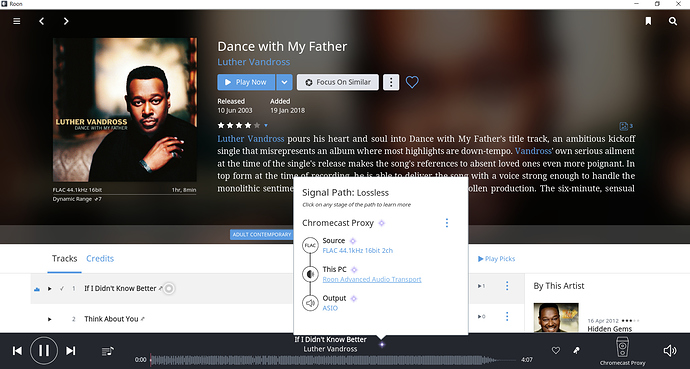Open the Hidden Gems album title

[609, 329]
